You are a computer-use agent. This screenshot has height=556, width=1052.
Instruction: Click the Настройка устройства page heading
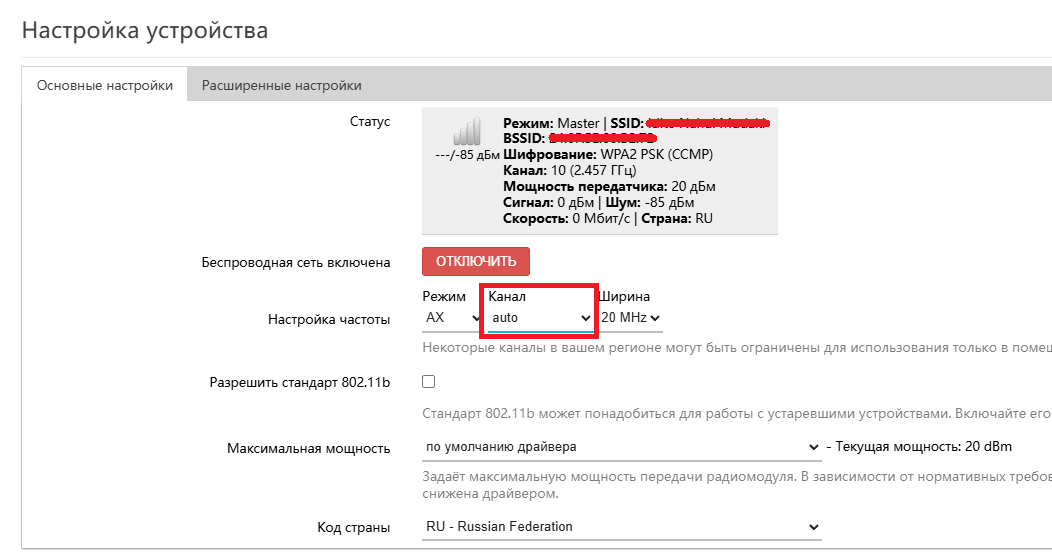pos(145,30)
